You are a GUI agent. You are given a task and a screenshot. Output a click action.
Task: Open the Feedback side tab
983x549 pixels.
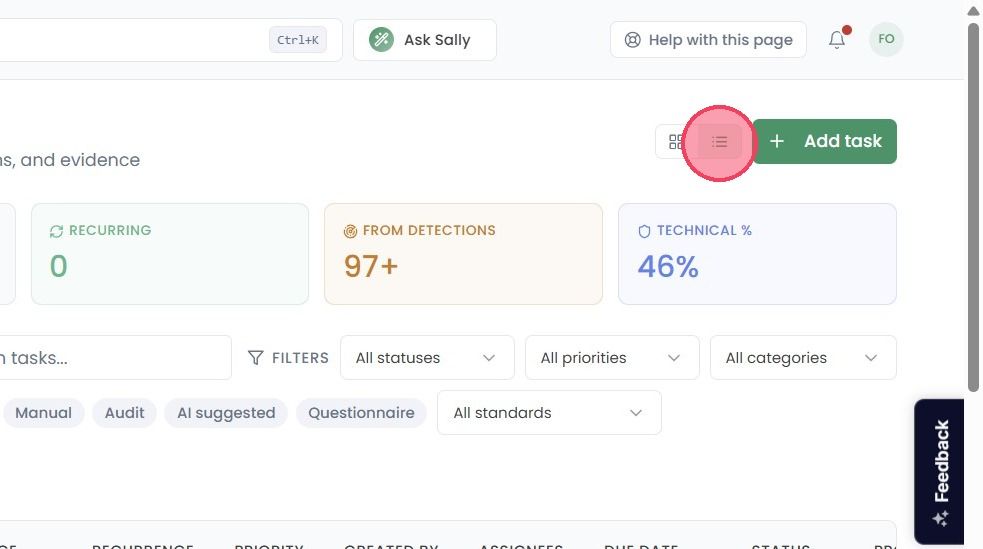pyautogui.click(x=939, y=472)
